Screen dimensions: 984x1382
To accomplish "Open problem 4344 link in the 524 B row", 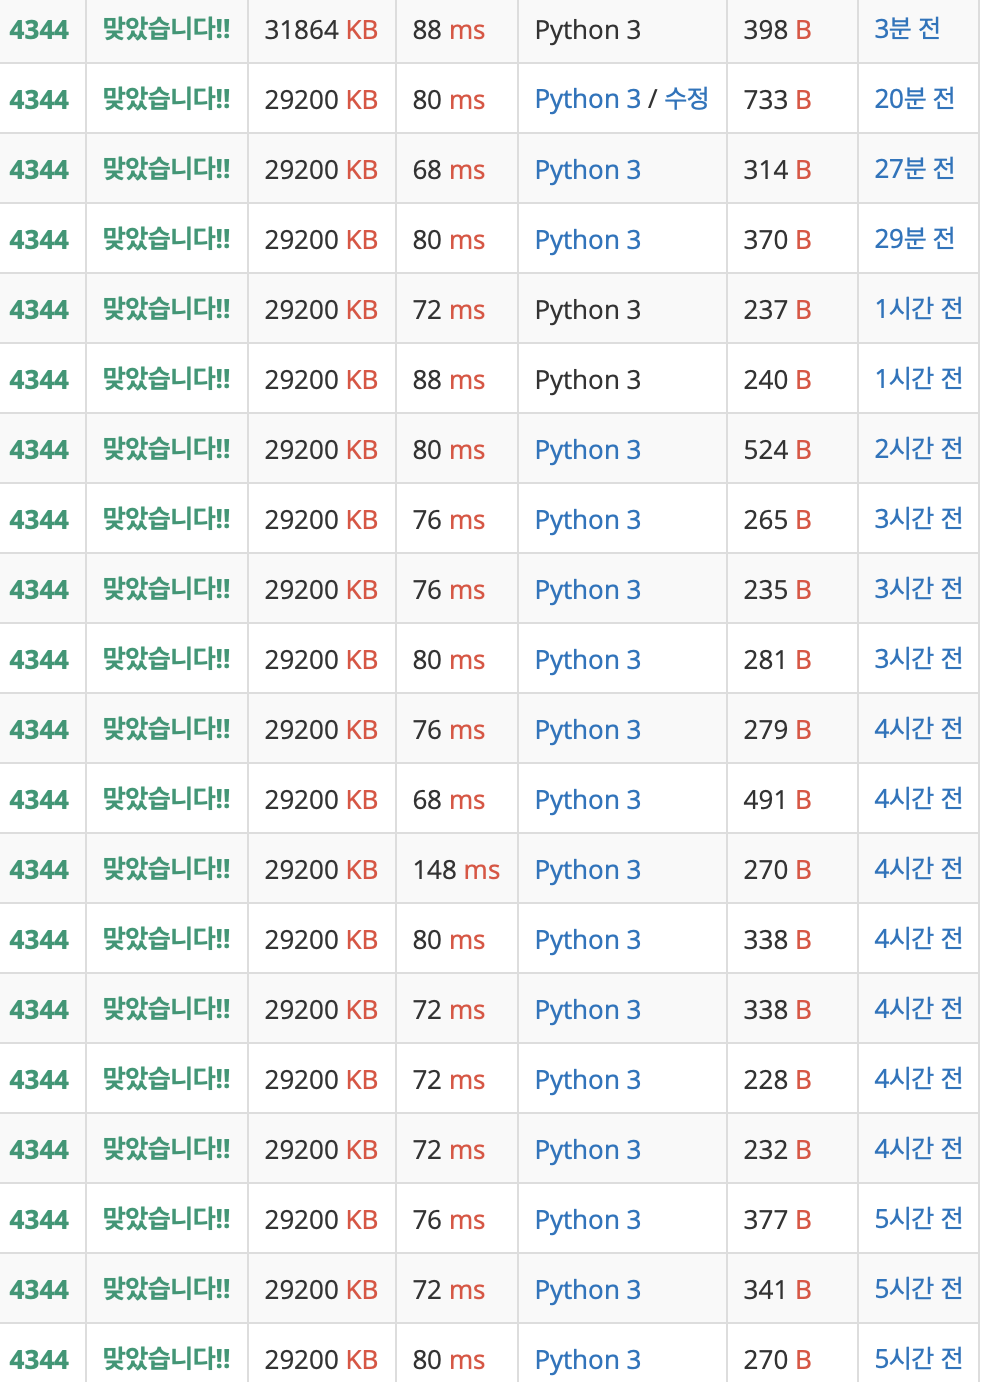I will 39,450.
